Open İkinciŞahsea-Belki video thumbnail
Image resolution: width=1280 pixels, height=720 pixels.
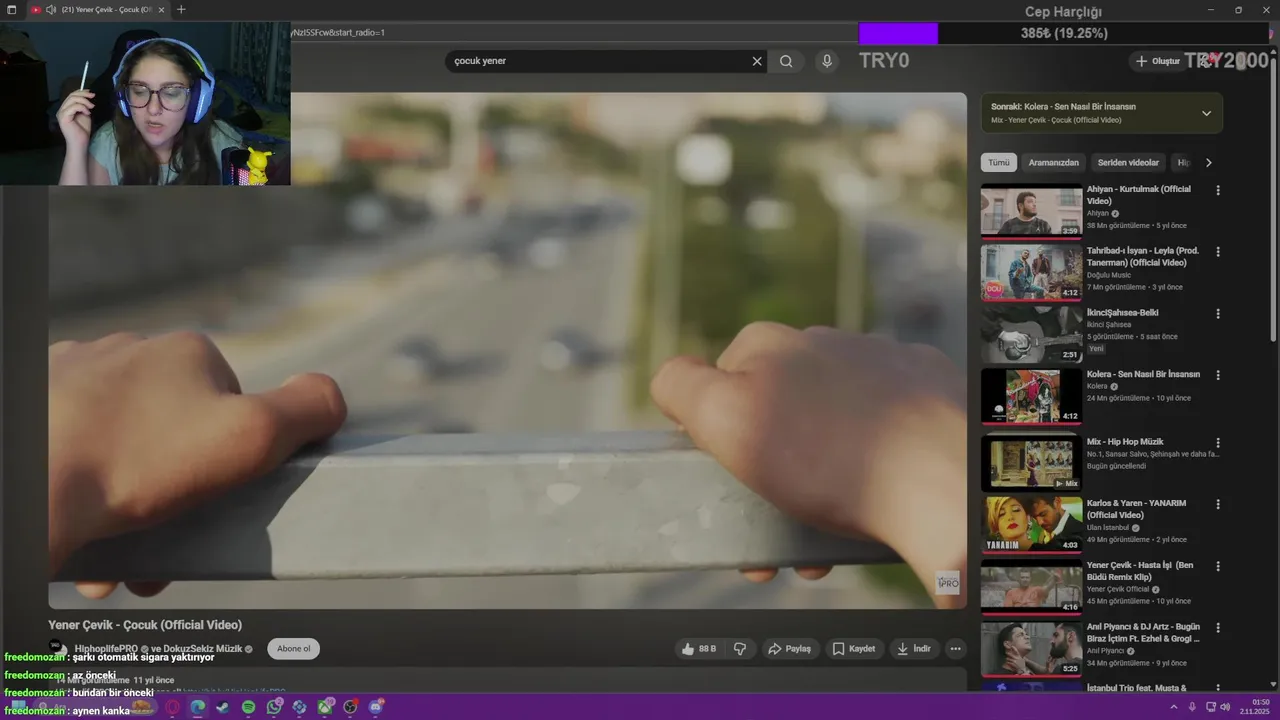tap(1031, 334)
